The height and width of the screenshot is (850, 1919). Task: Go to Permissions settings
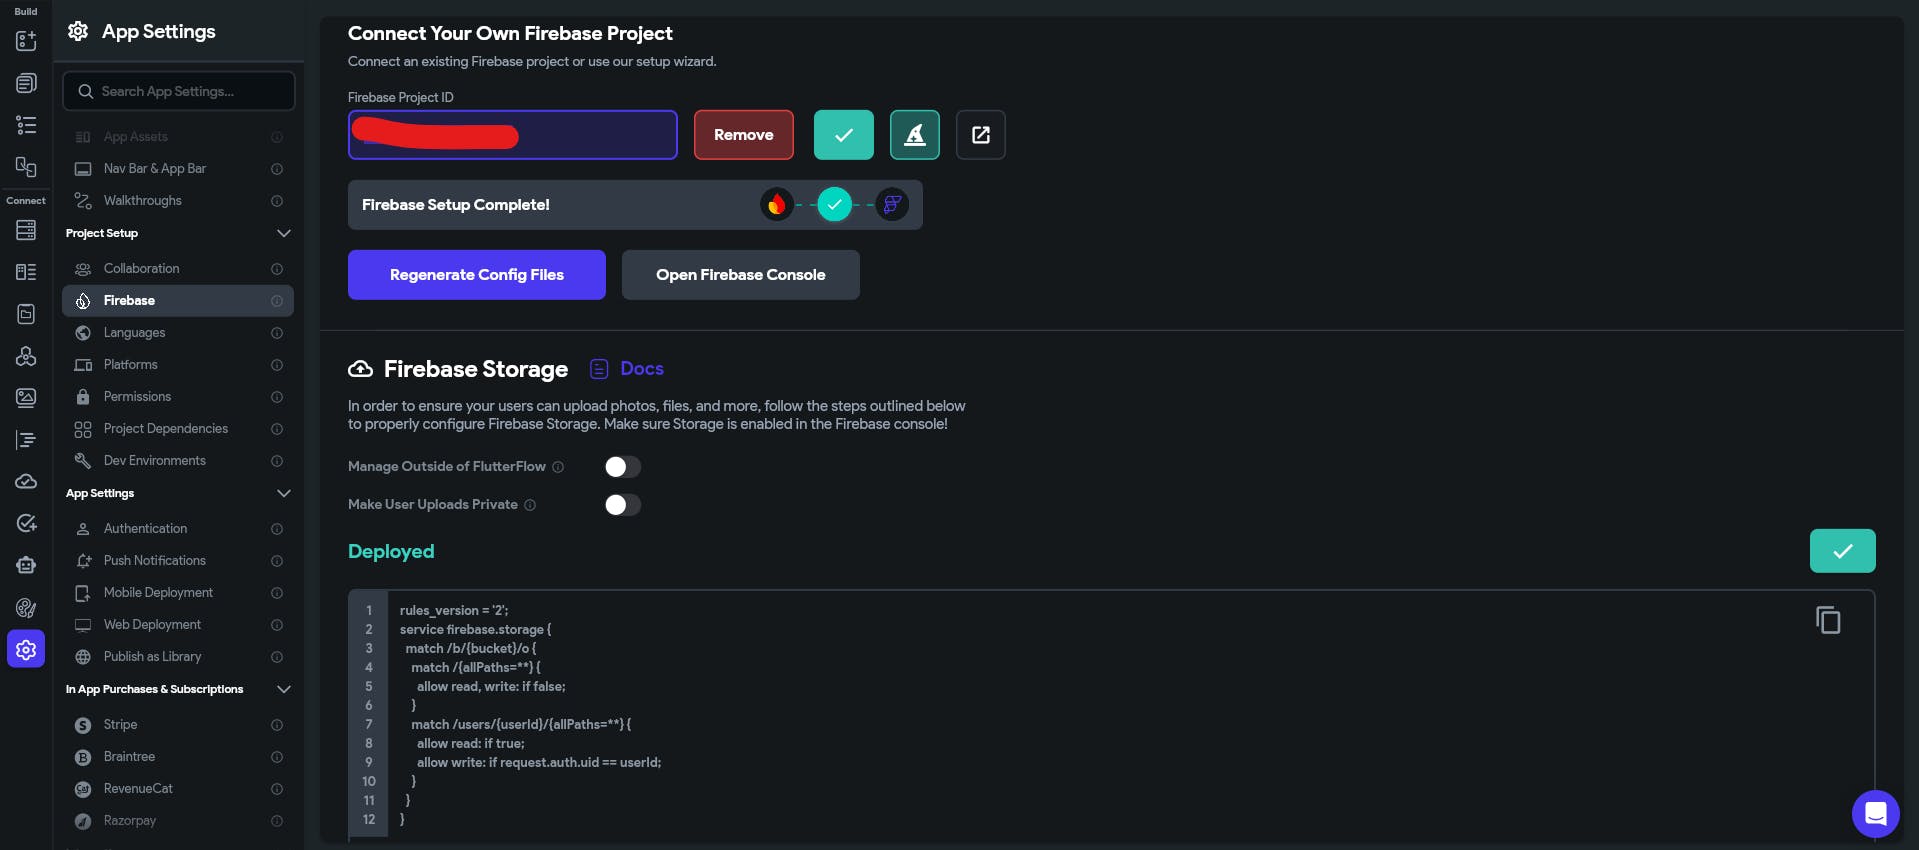tap(178, 397)
